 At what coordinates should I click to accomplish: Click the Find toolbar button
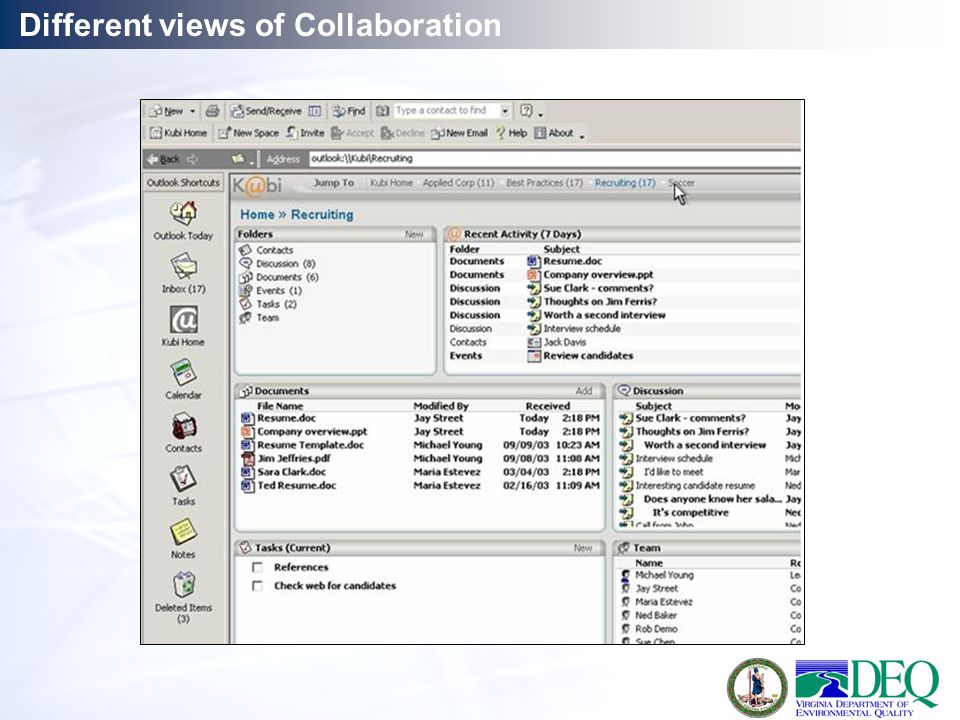pyautogui.click(x=349, y=111)
